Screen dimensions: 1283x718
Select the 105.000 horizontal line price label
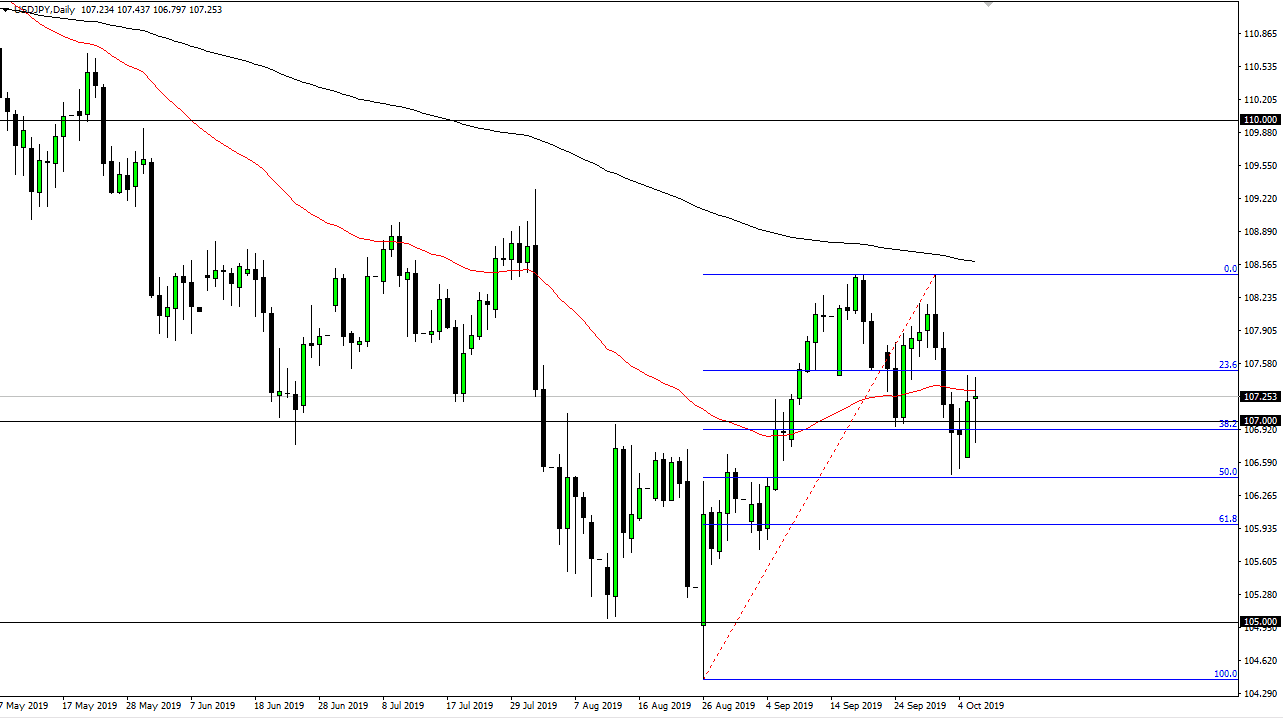tap(1261, 622)
